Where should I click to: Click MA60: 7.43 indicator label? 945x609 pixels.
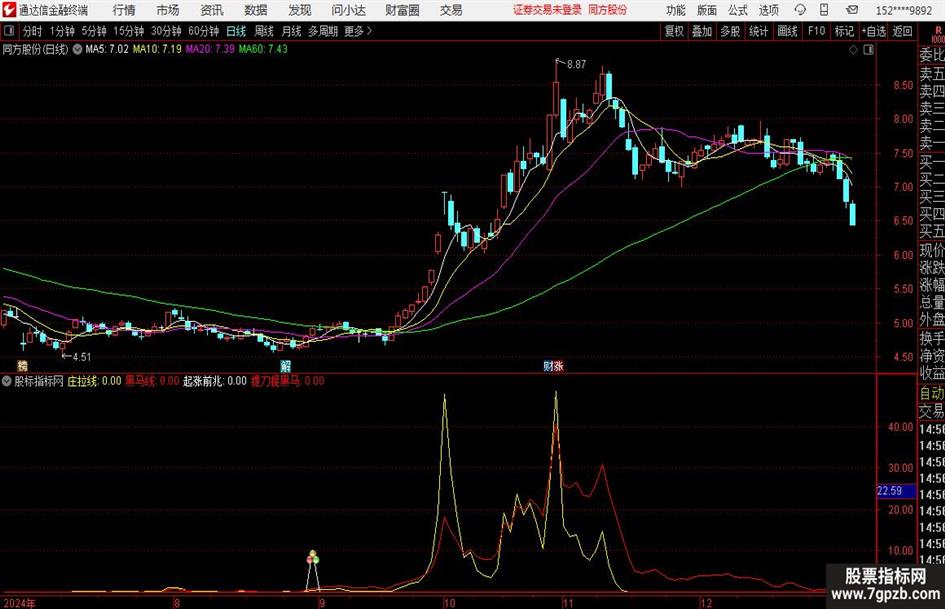point(263,49)
